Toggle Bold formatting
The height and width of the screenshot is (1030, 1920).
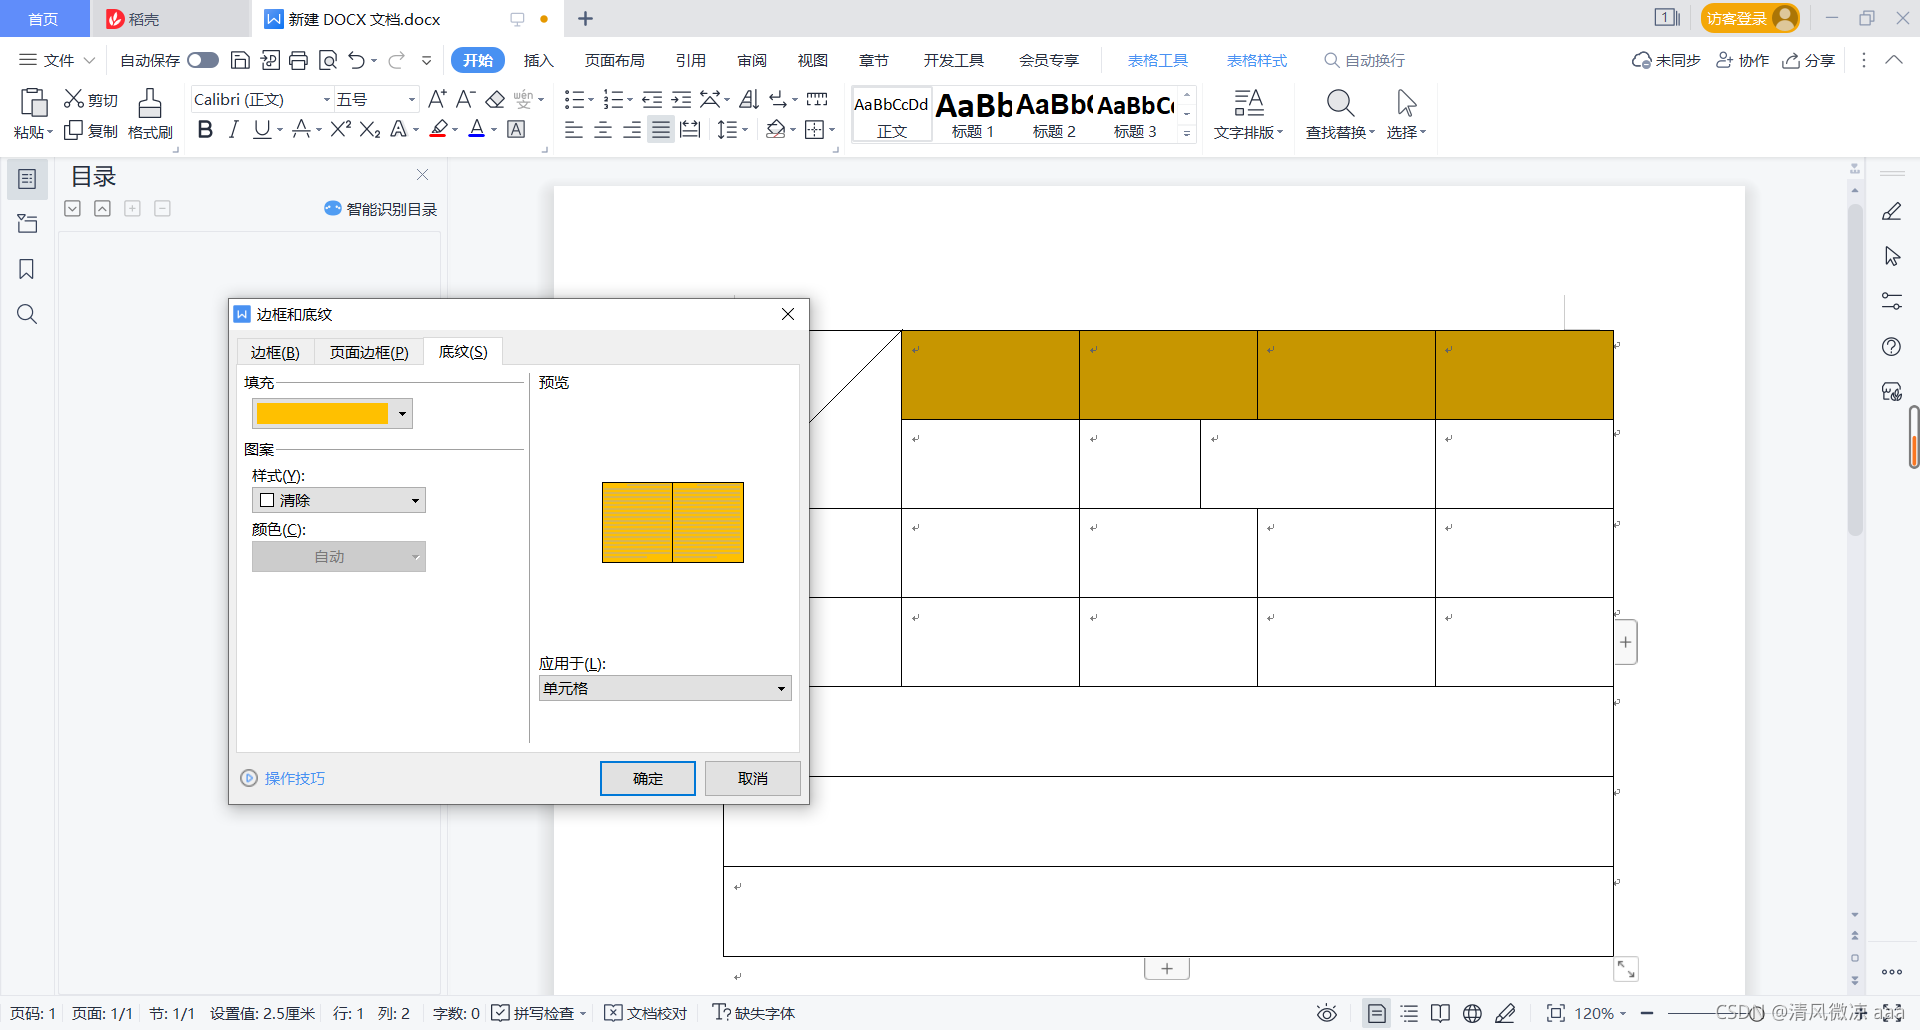pos(205,129)
